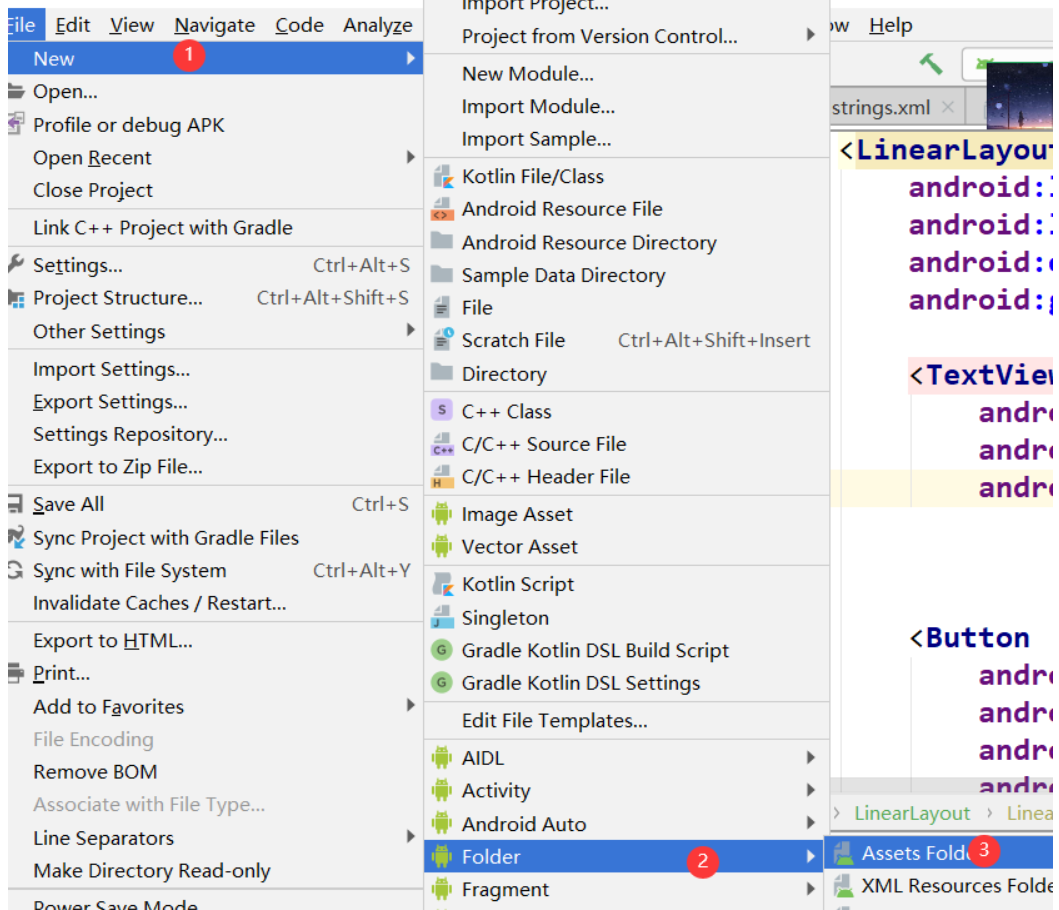Open the Navigate menu
Image resolution: width=1059 pixels, height=910 pixels.
point(214,24)
